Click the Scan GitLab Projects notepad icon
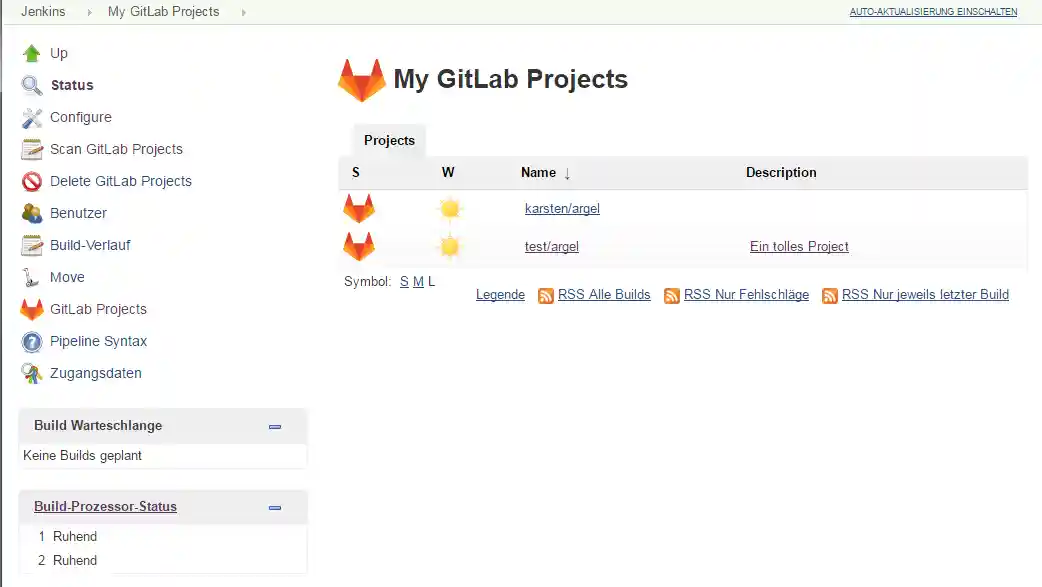 pyautogui.click(x=31, y=149)
